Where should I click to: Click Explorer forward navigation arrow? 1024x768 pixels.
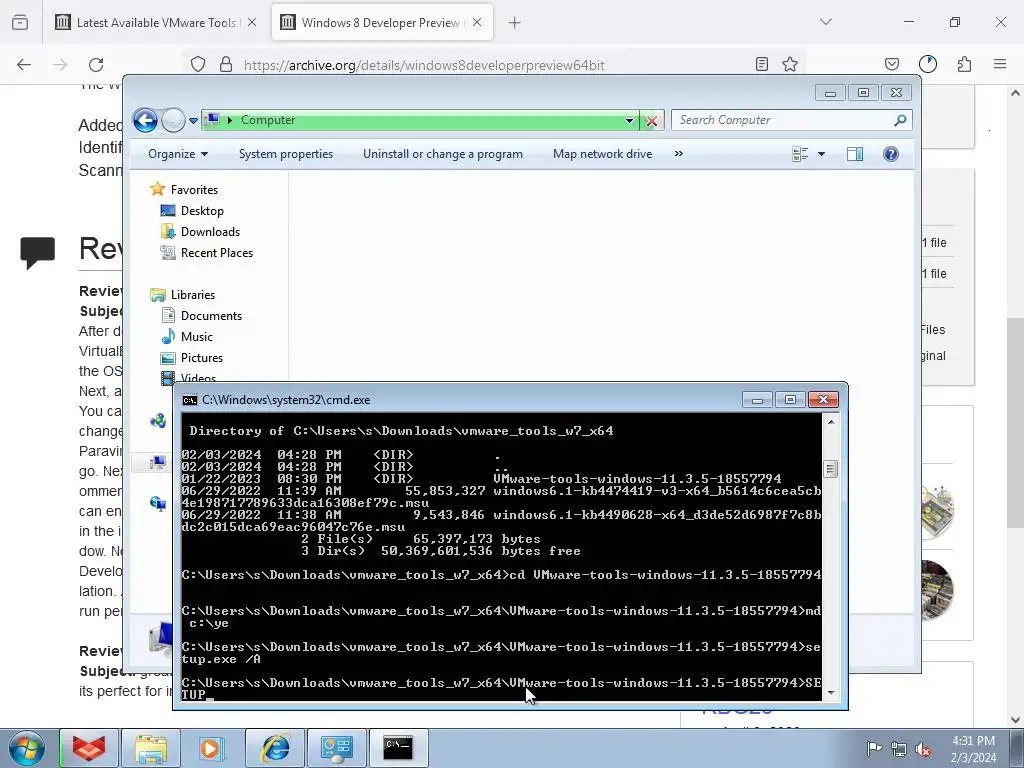click(173, 120)
